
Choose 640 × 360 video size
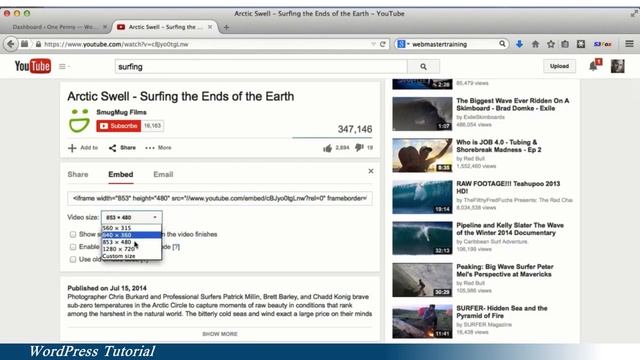pyautogui.click(x=131, y=235)
